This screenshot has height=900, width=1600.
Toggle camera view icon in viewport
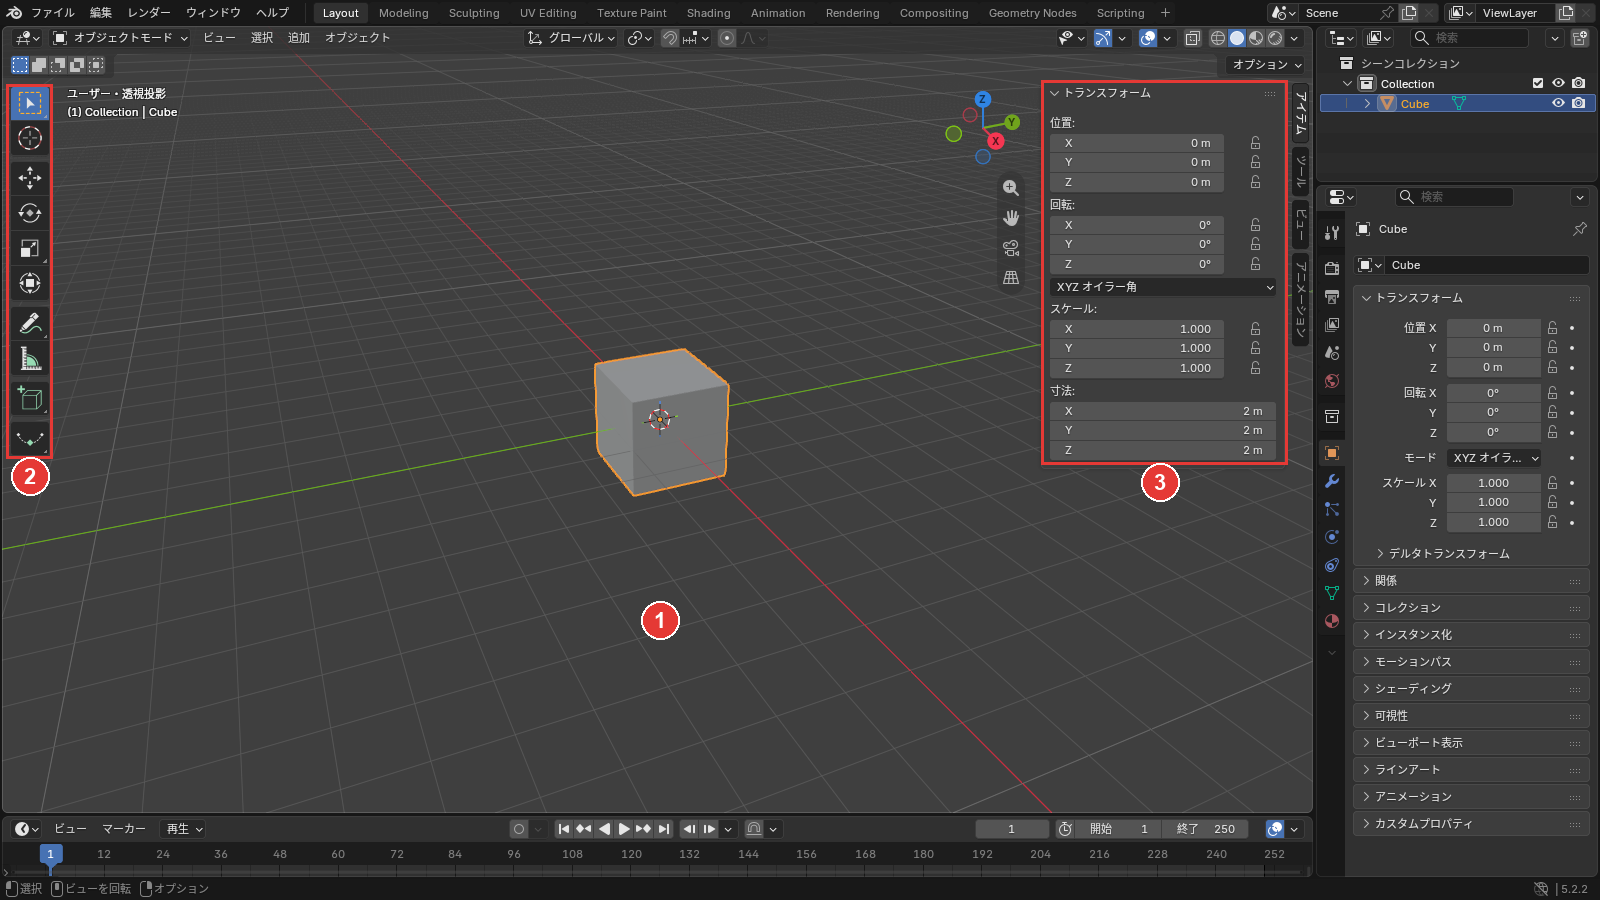pyautogui.click(x=1011, y=248)
